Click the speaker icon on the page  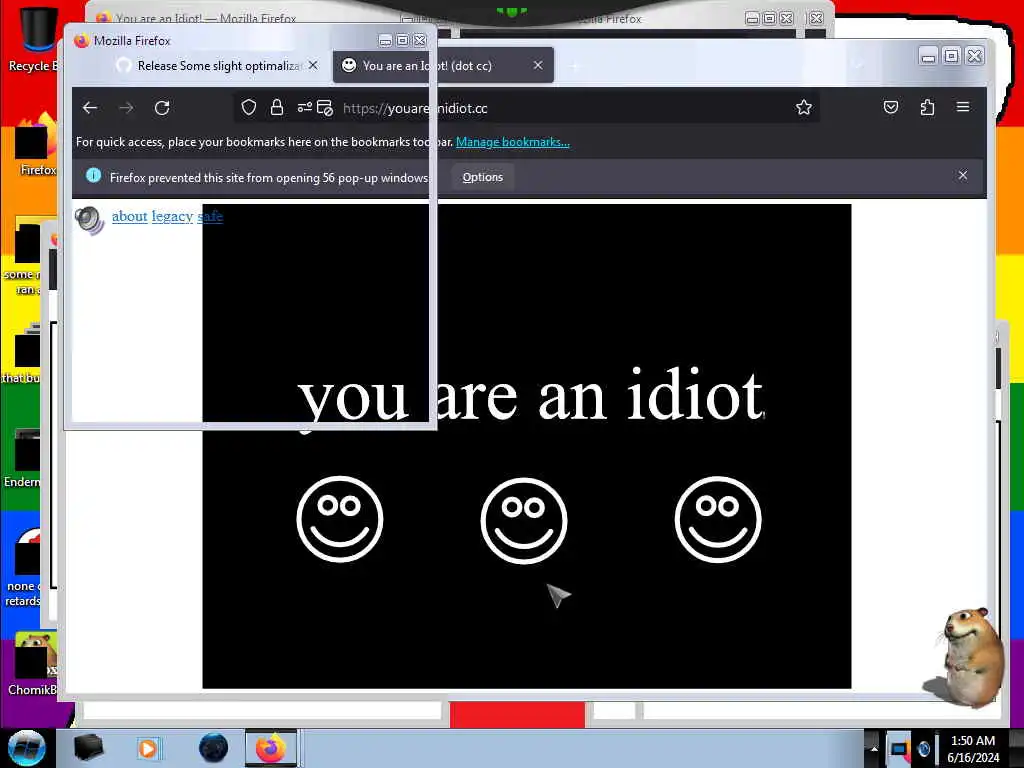click(89, 219)
